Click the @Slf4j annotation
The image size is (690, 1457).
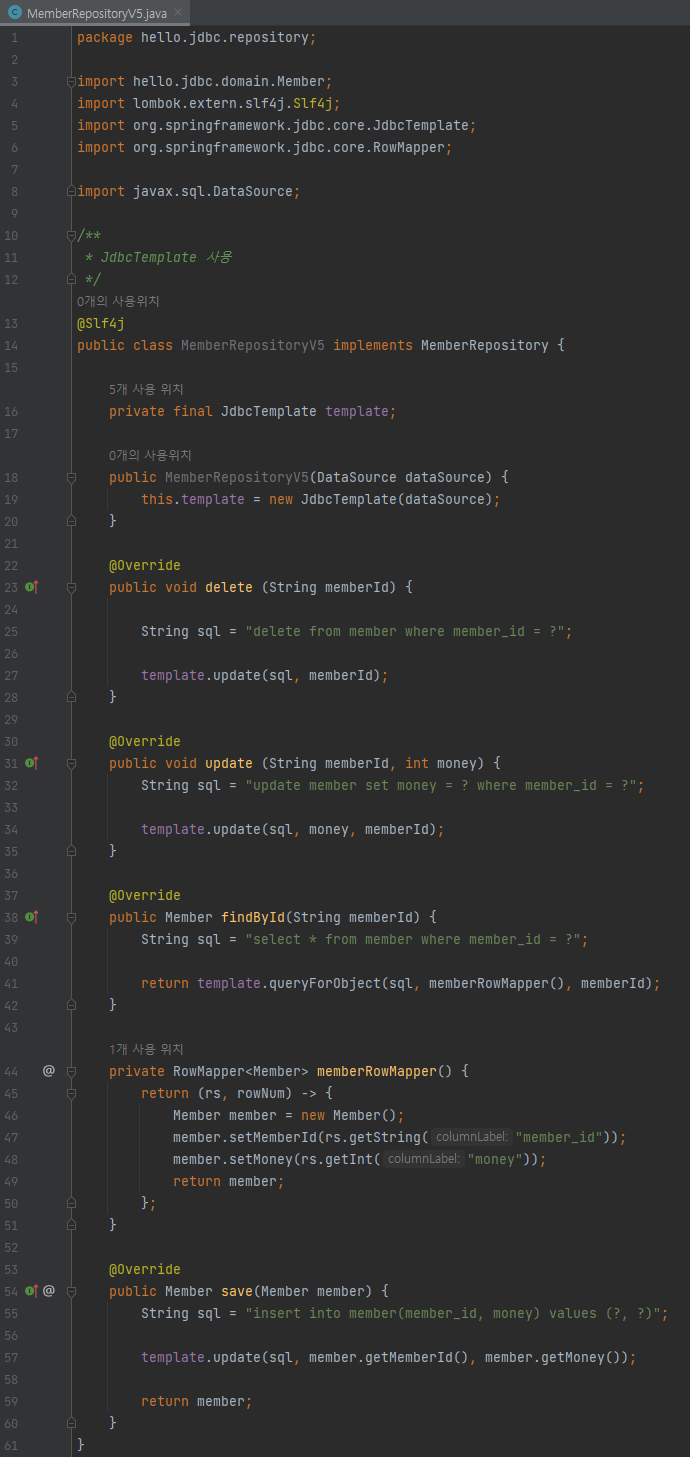[x=101, y=323]
